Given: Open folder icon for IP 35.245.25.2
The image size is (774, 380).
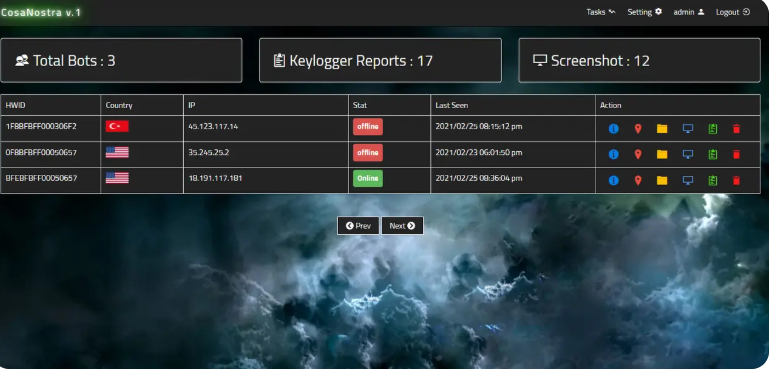Looking at the screenshot, I should click(662, 154).
